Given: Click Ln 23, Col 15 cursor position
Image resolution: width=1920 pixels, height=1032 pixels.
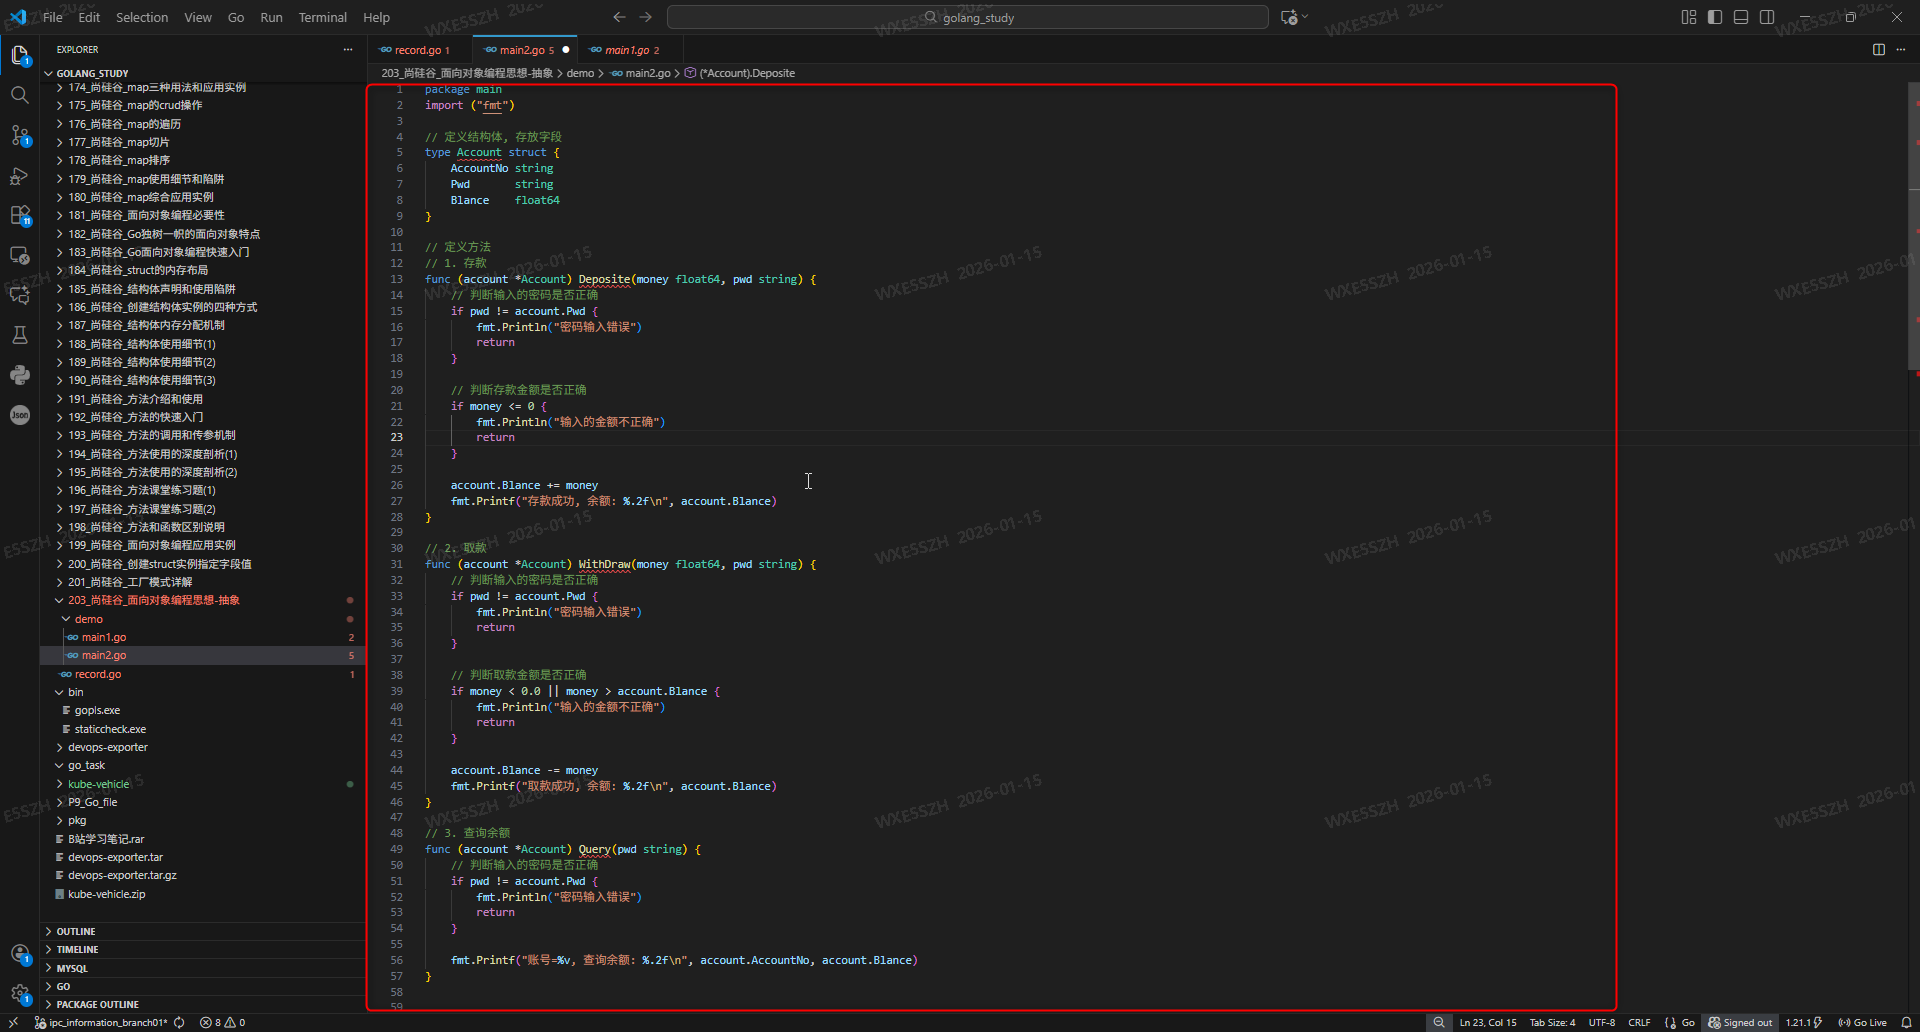Looking at the screenshot, I should (1488, 1022).
